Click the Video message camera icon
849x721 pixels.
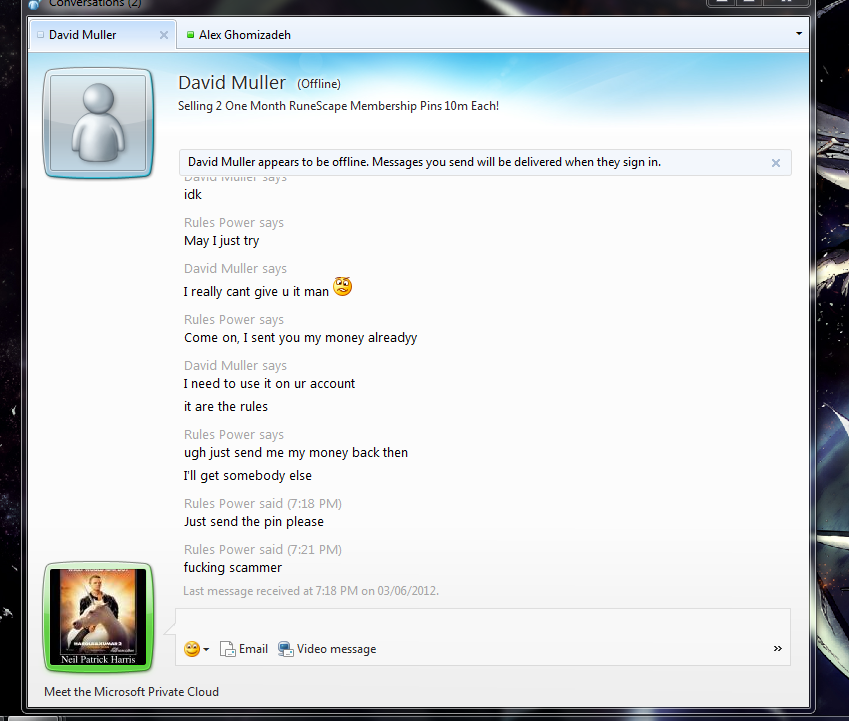tap(285, 648)
